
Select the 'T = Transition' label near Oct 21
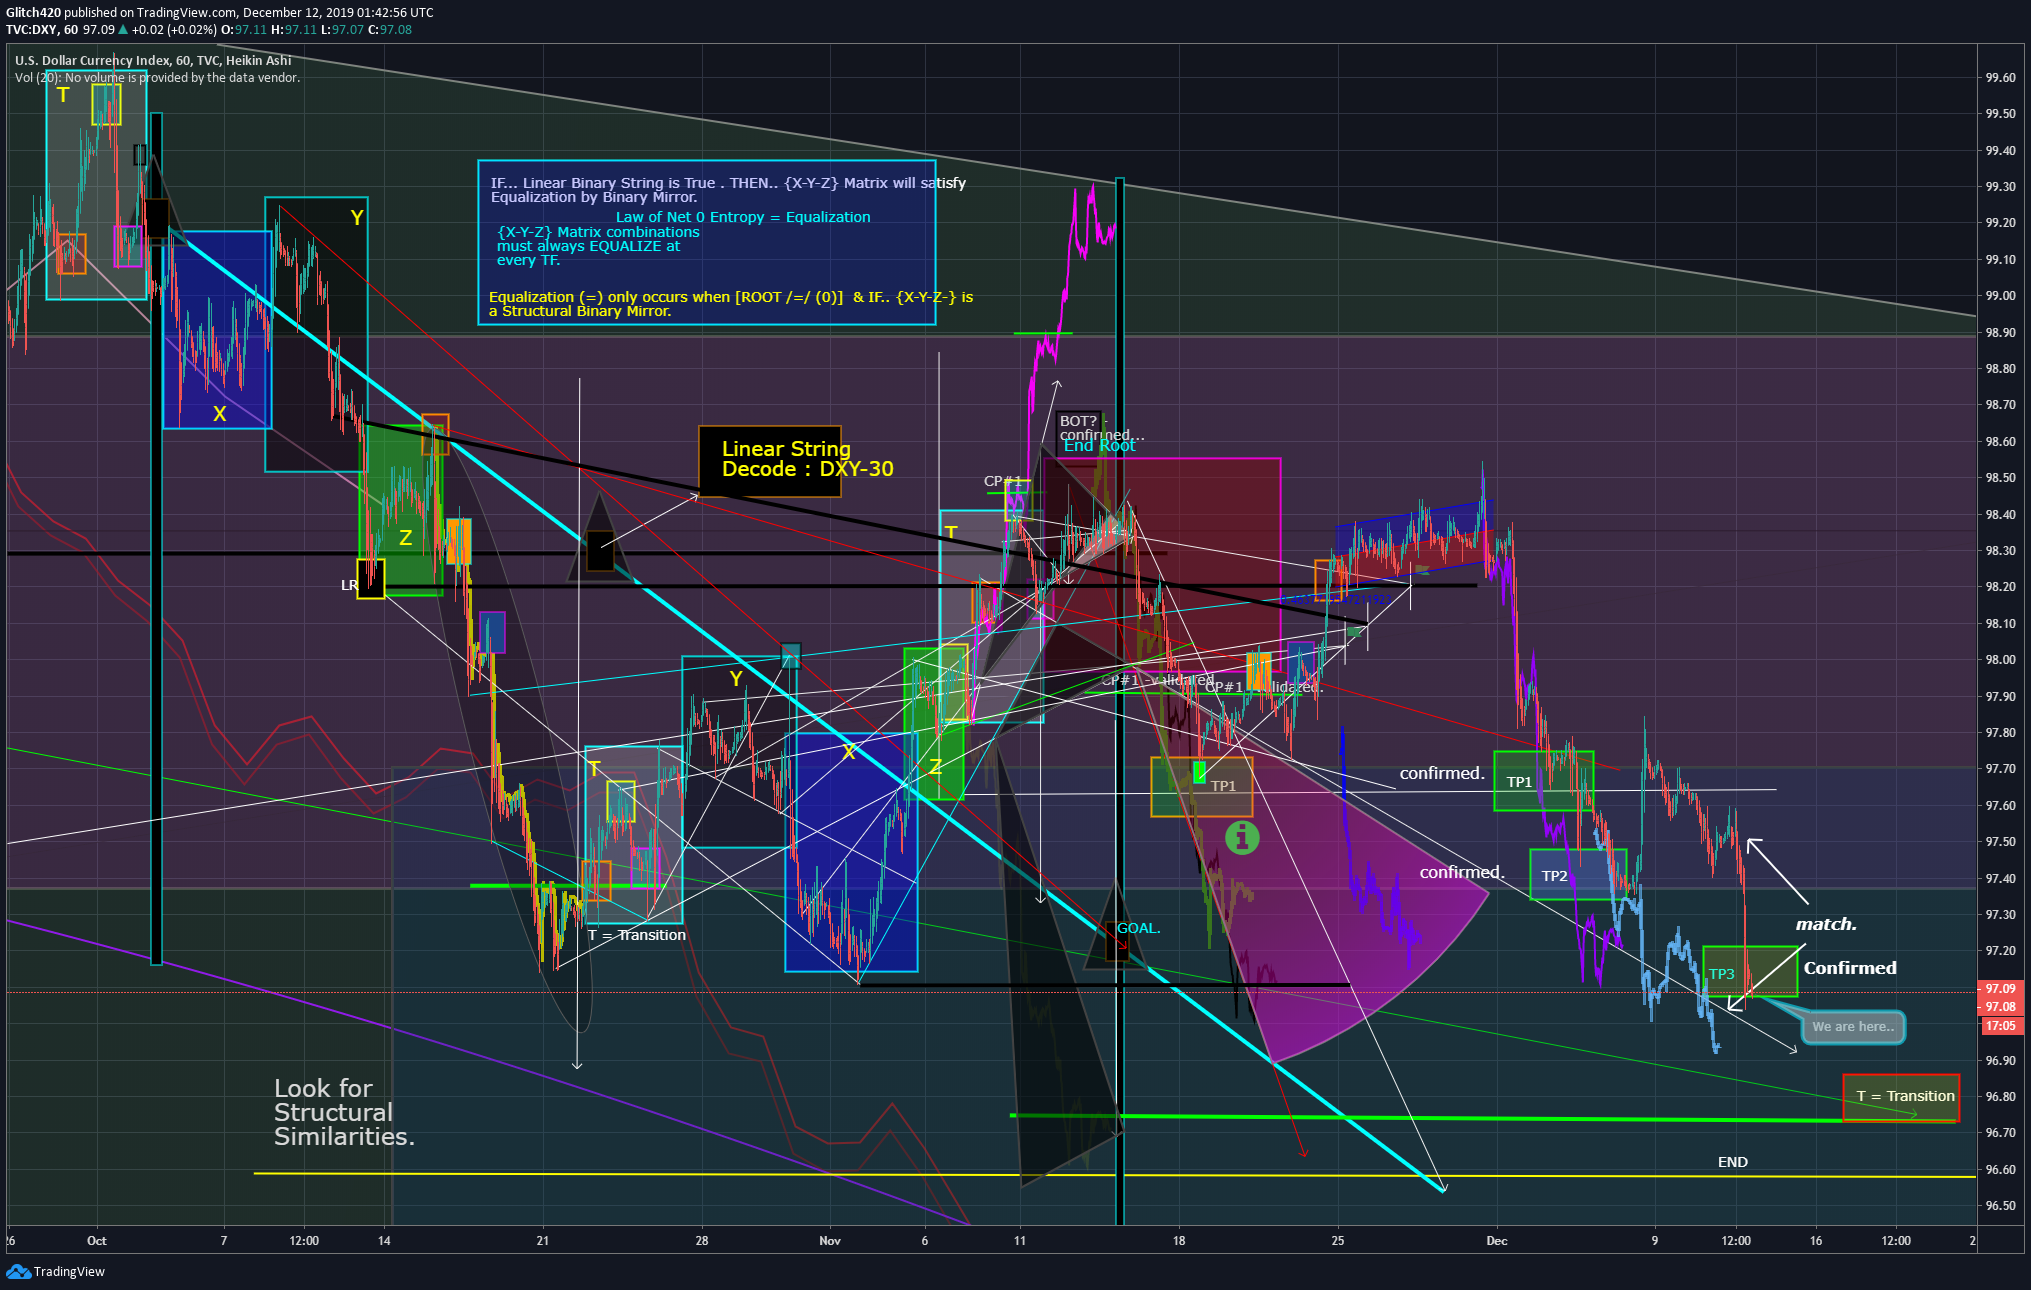(x=637, y=935)
